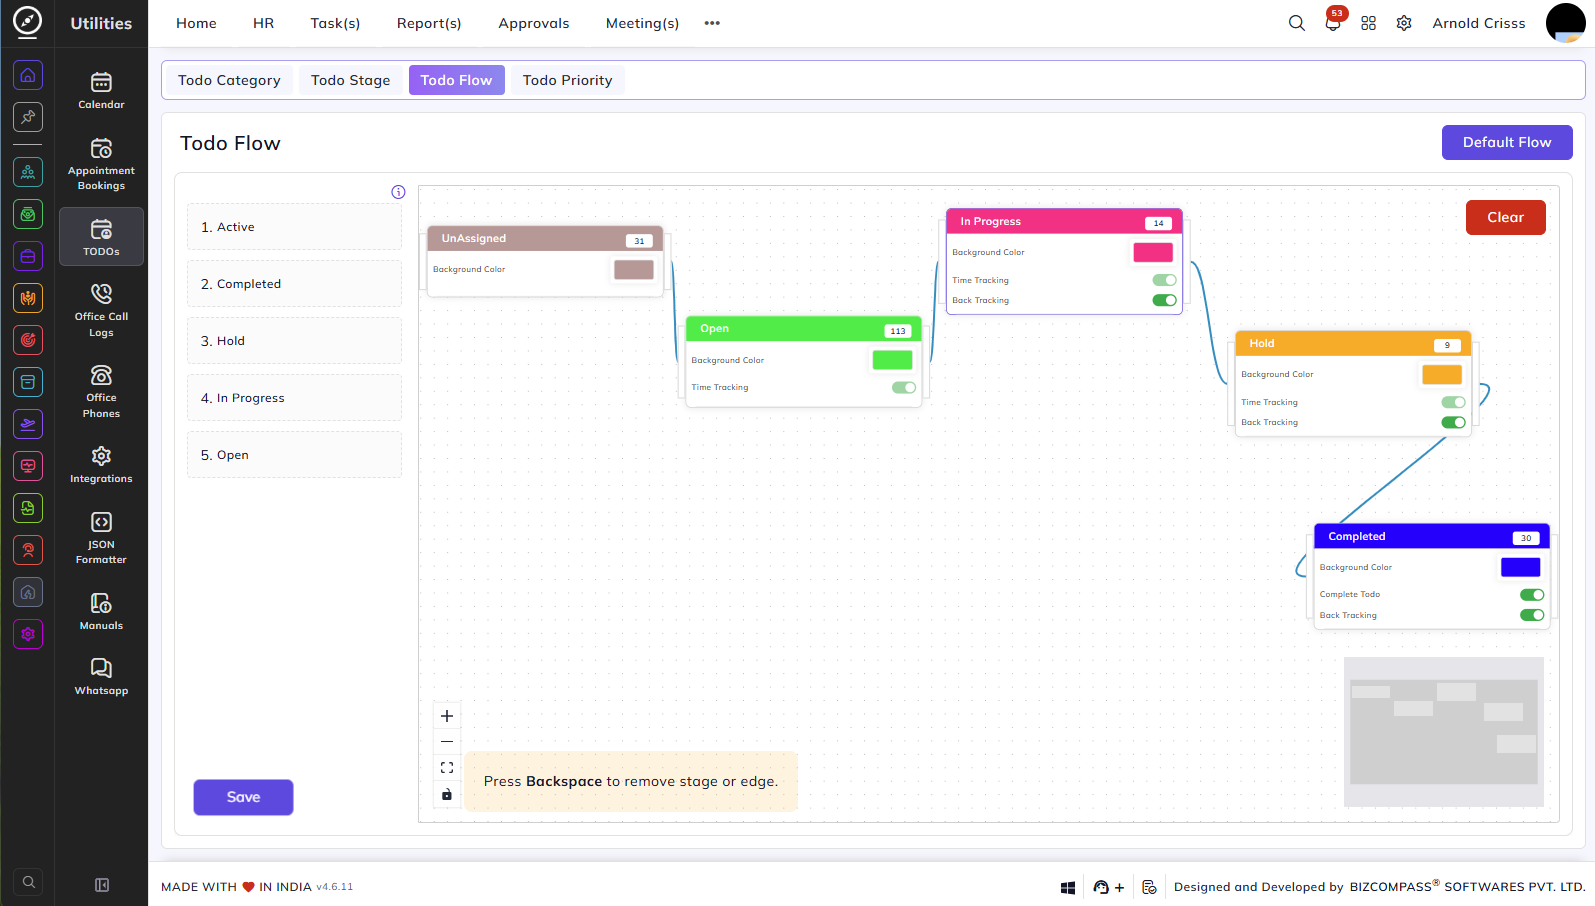Screen dimensions: 1595x906
Task: Pick the Hold background color swatch
Action: (x=1441, y=374)
